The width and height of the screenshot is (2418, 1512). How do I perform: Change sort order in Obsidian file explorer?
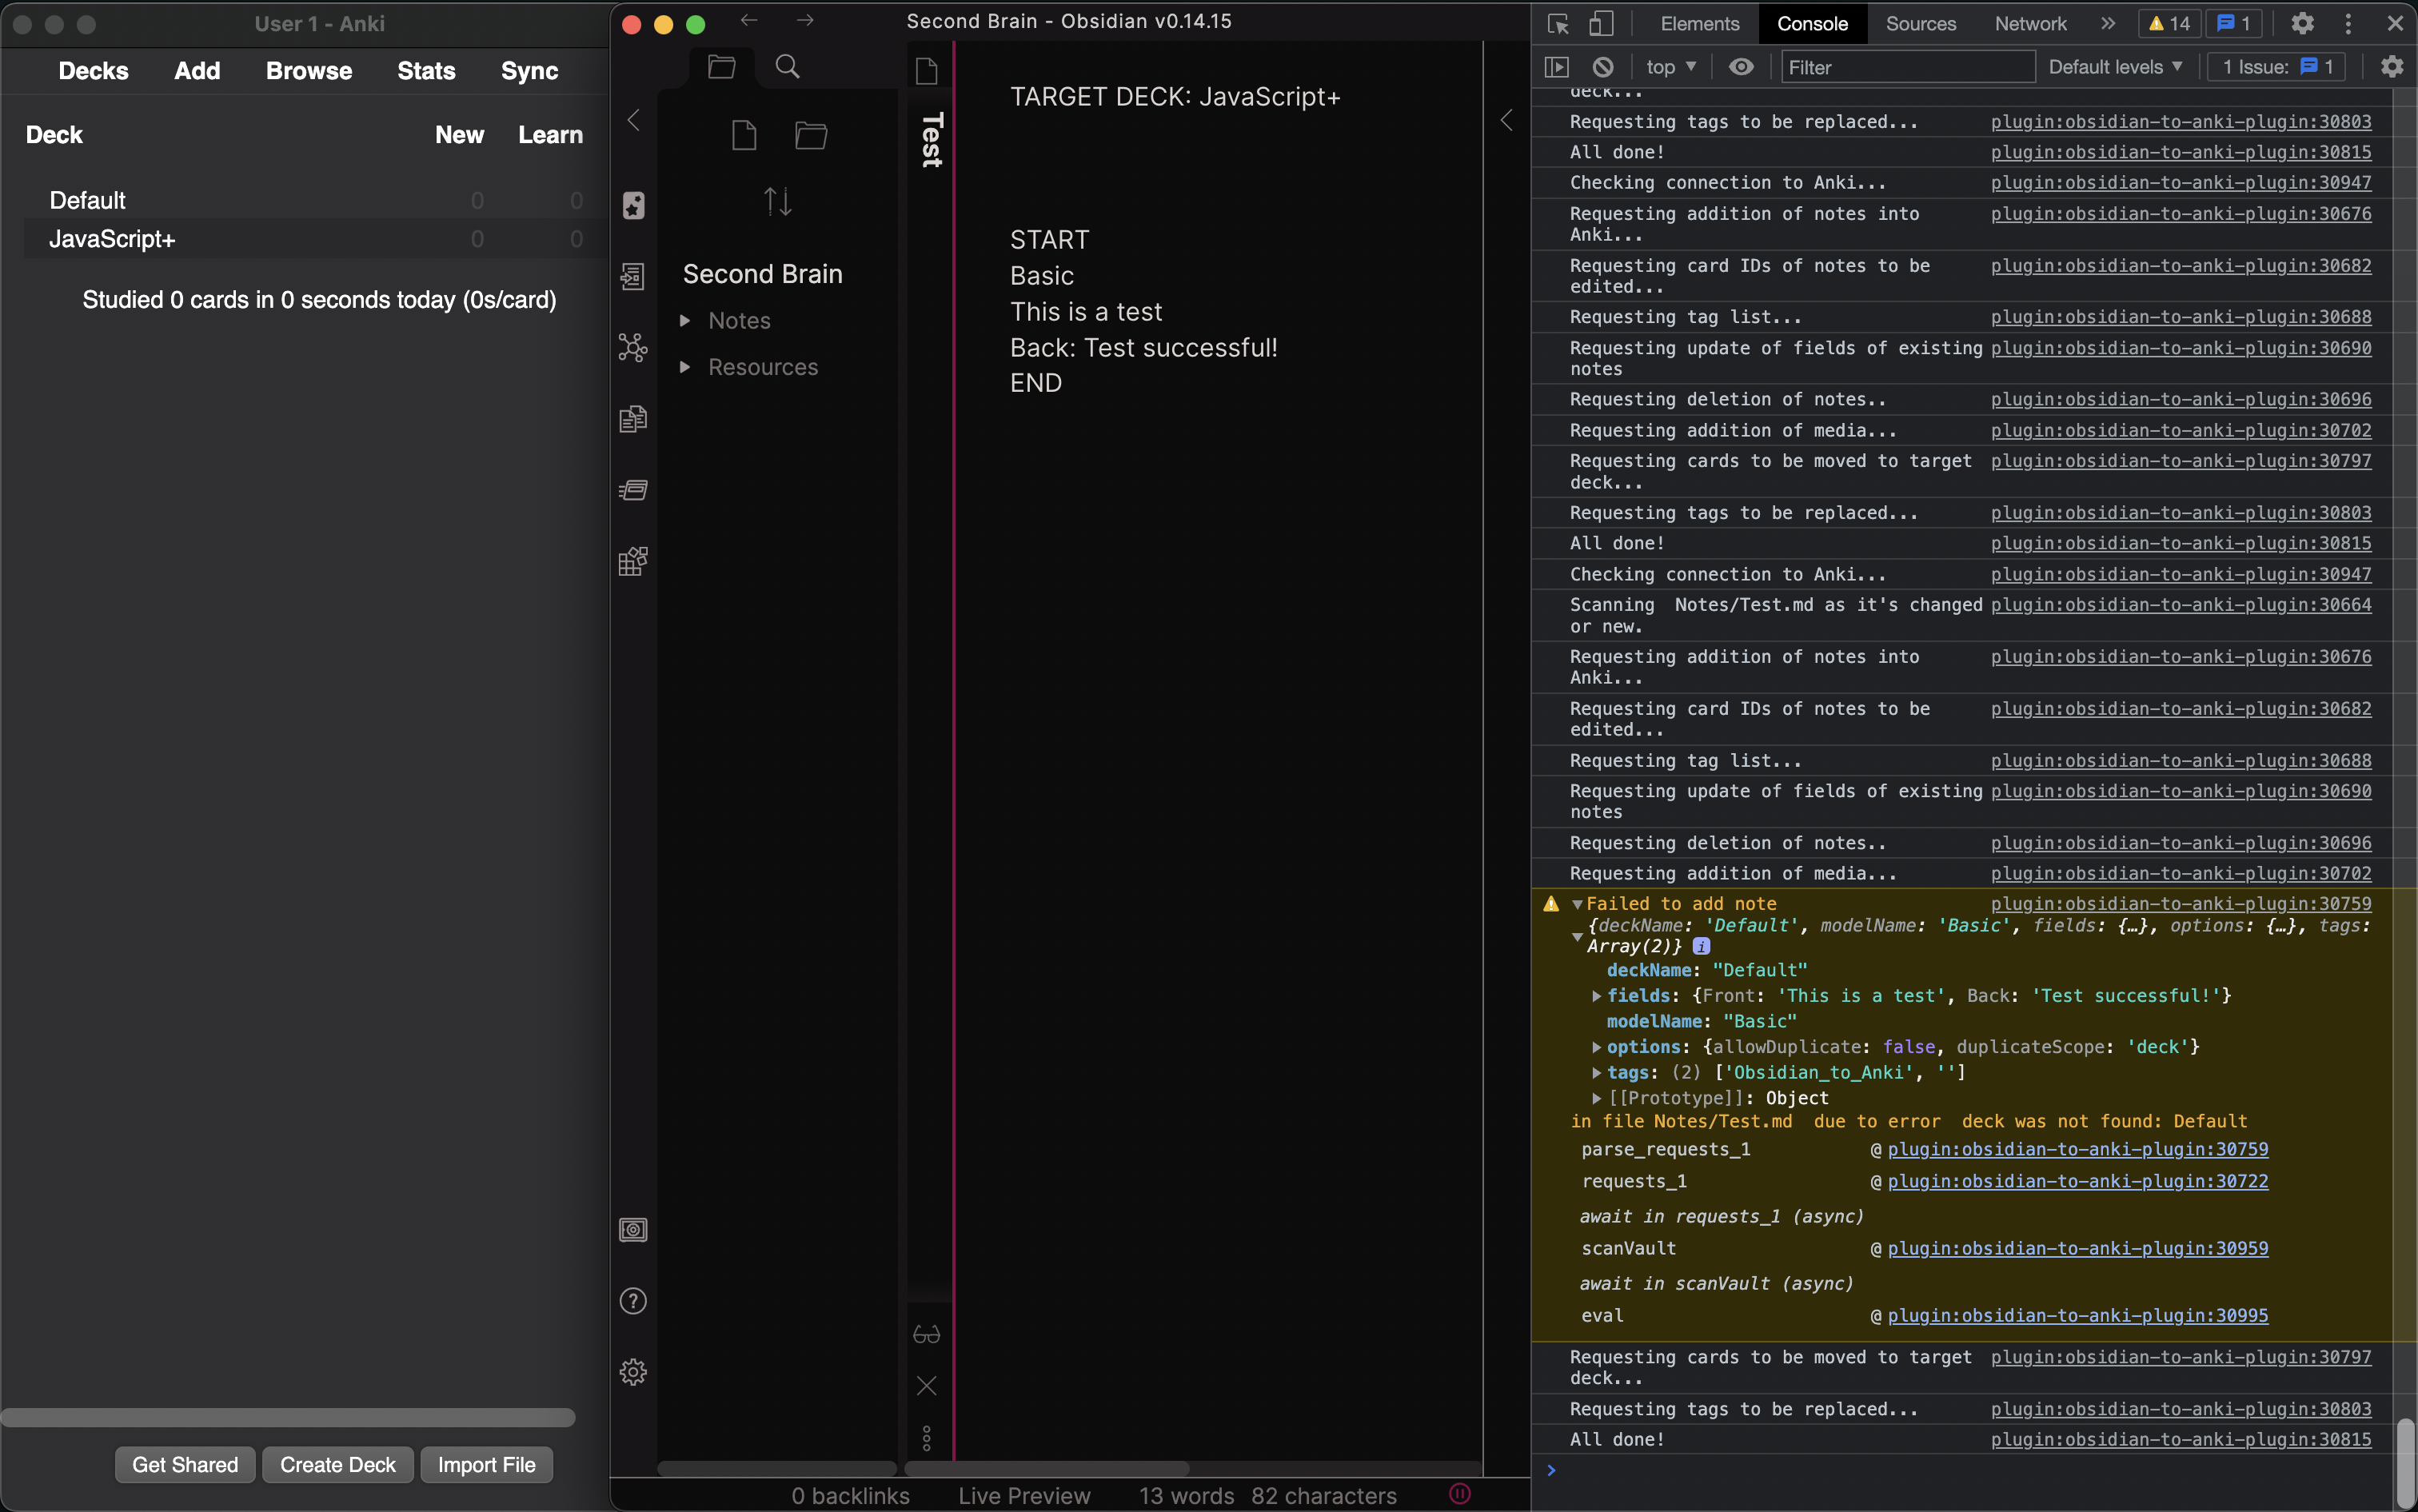pos(778,201)
